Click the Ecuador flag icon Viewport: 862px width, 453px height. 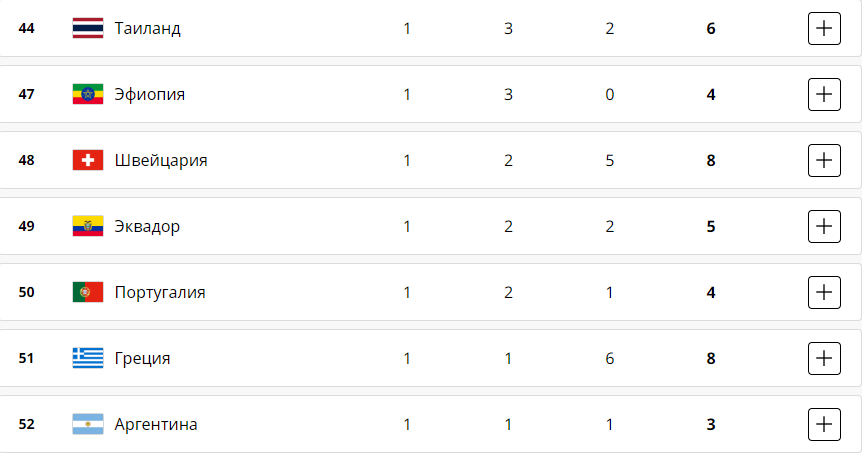click(88, 226)
